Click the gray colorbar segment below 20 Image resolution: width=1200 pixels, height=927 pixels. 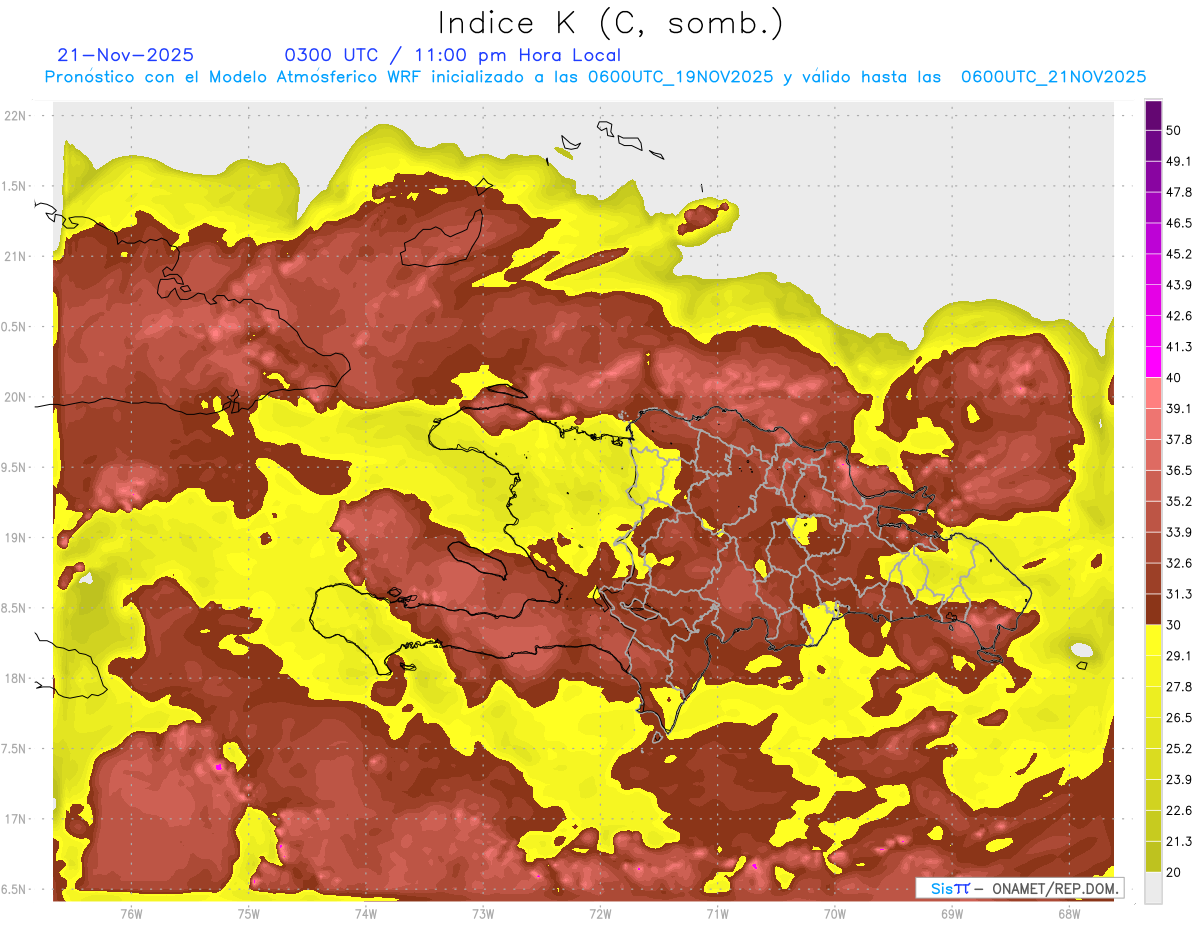pyautogui.click(x=1153, y=888)
